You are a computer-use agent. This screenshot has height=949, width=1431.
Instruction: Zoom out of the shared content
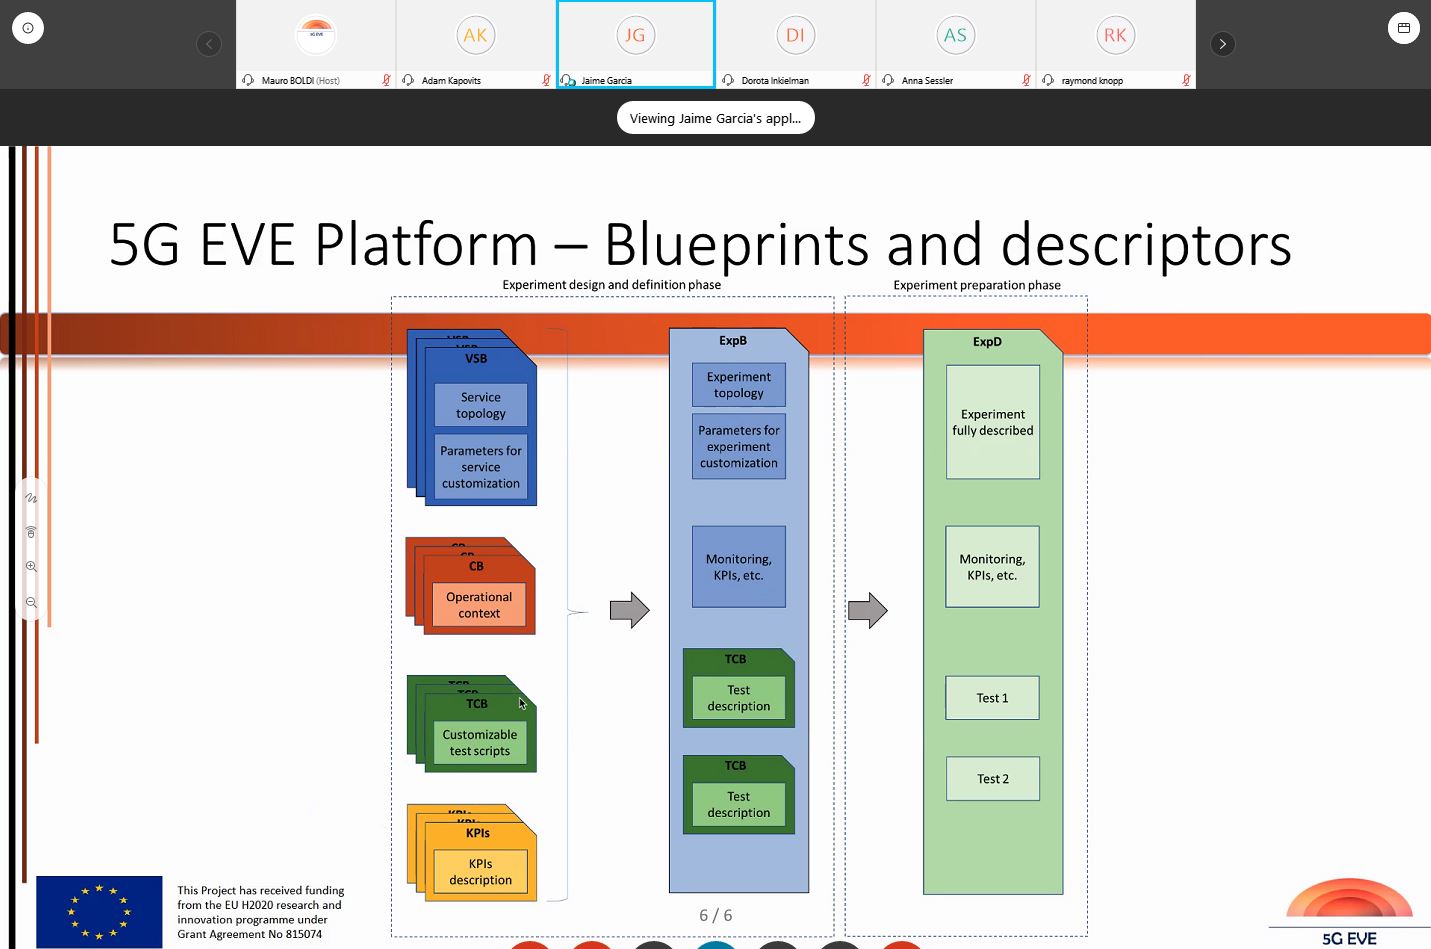coord(31,602)
